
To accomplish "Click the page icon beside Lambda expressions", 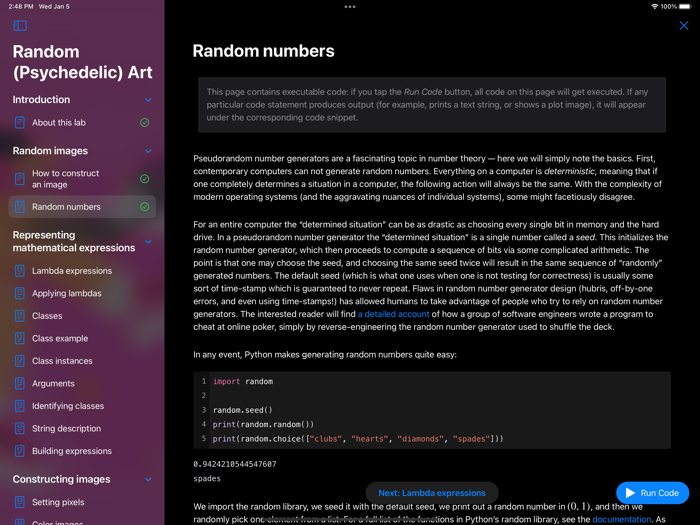I will click(x=20, y=271).
